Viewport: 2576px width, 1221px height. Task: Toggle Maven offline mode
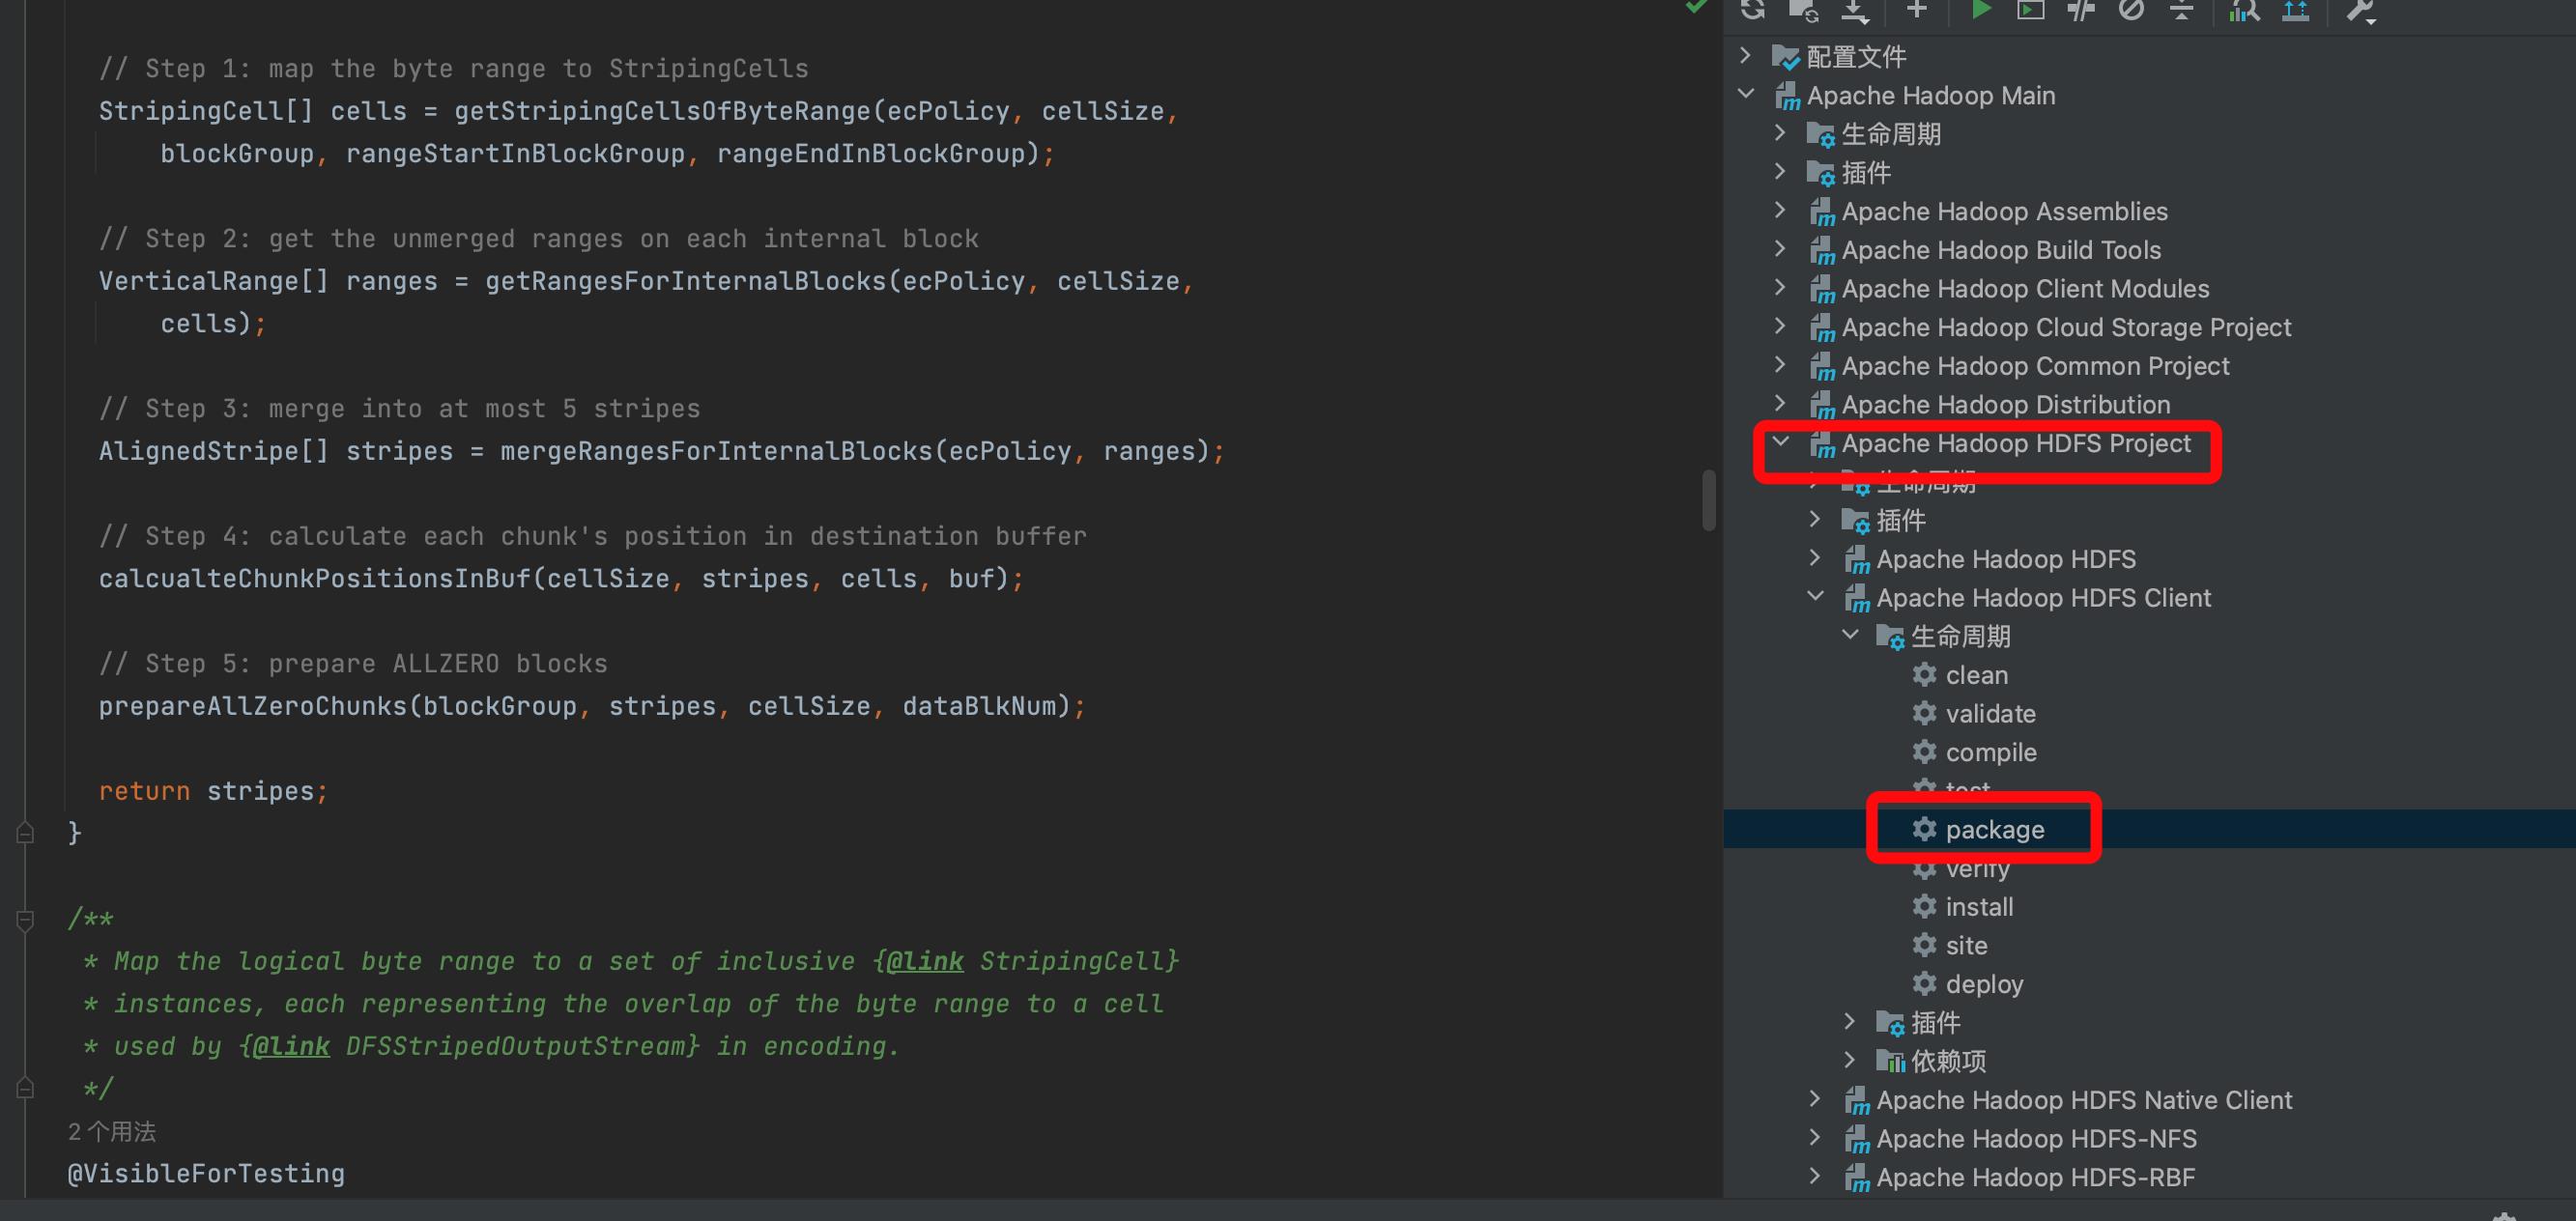coord(2081,10)
